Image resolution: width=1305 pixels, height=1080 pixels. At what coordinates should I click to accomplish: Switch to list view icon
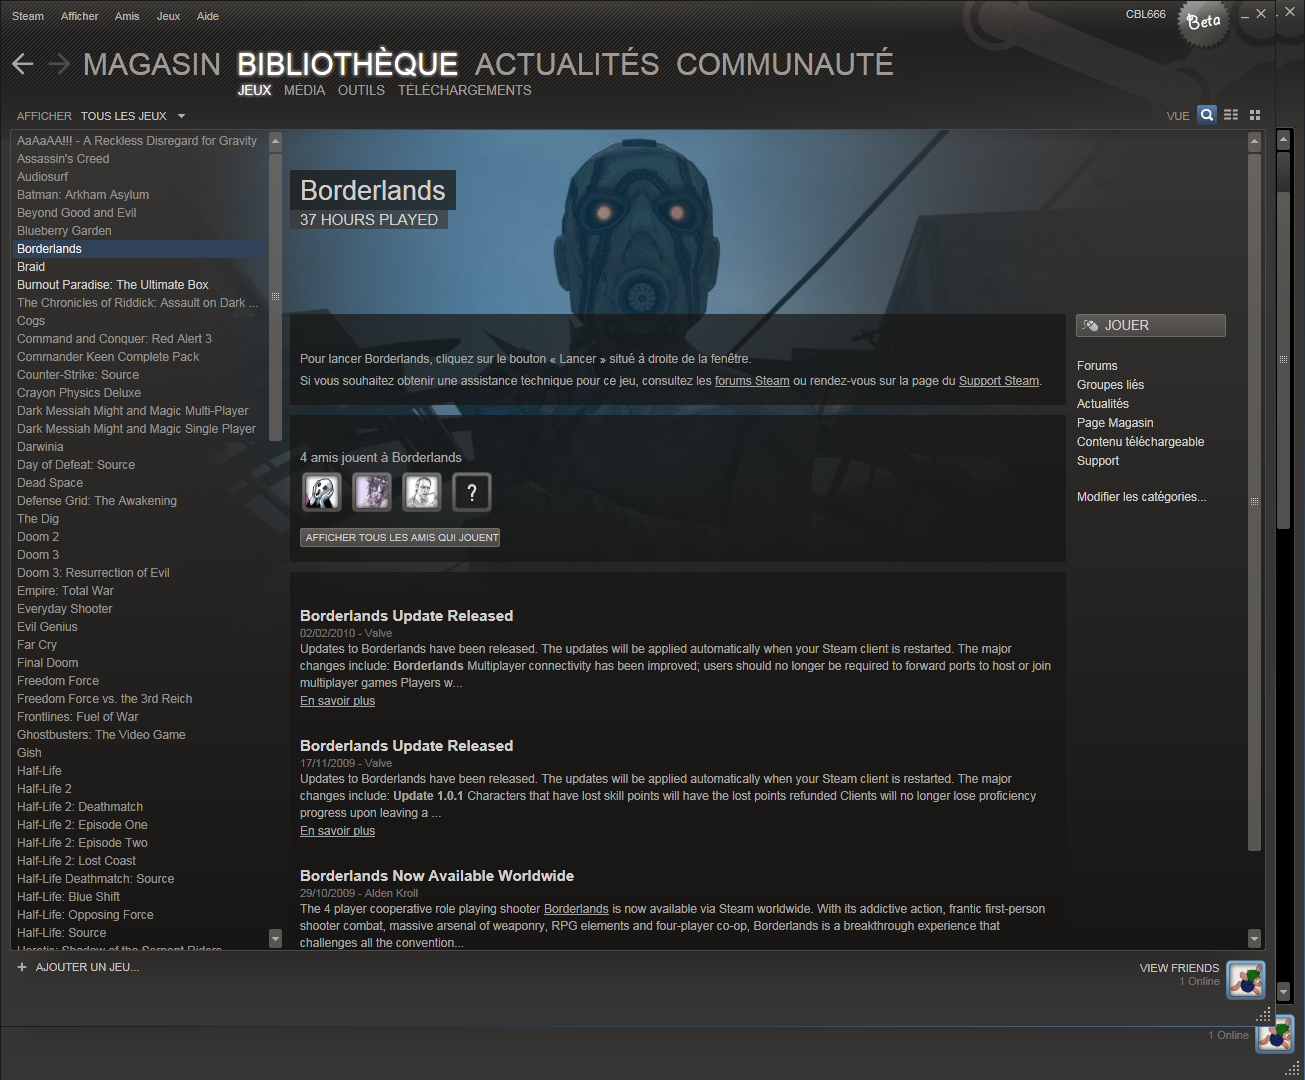(x=1231, y=115)
